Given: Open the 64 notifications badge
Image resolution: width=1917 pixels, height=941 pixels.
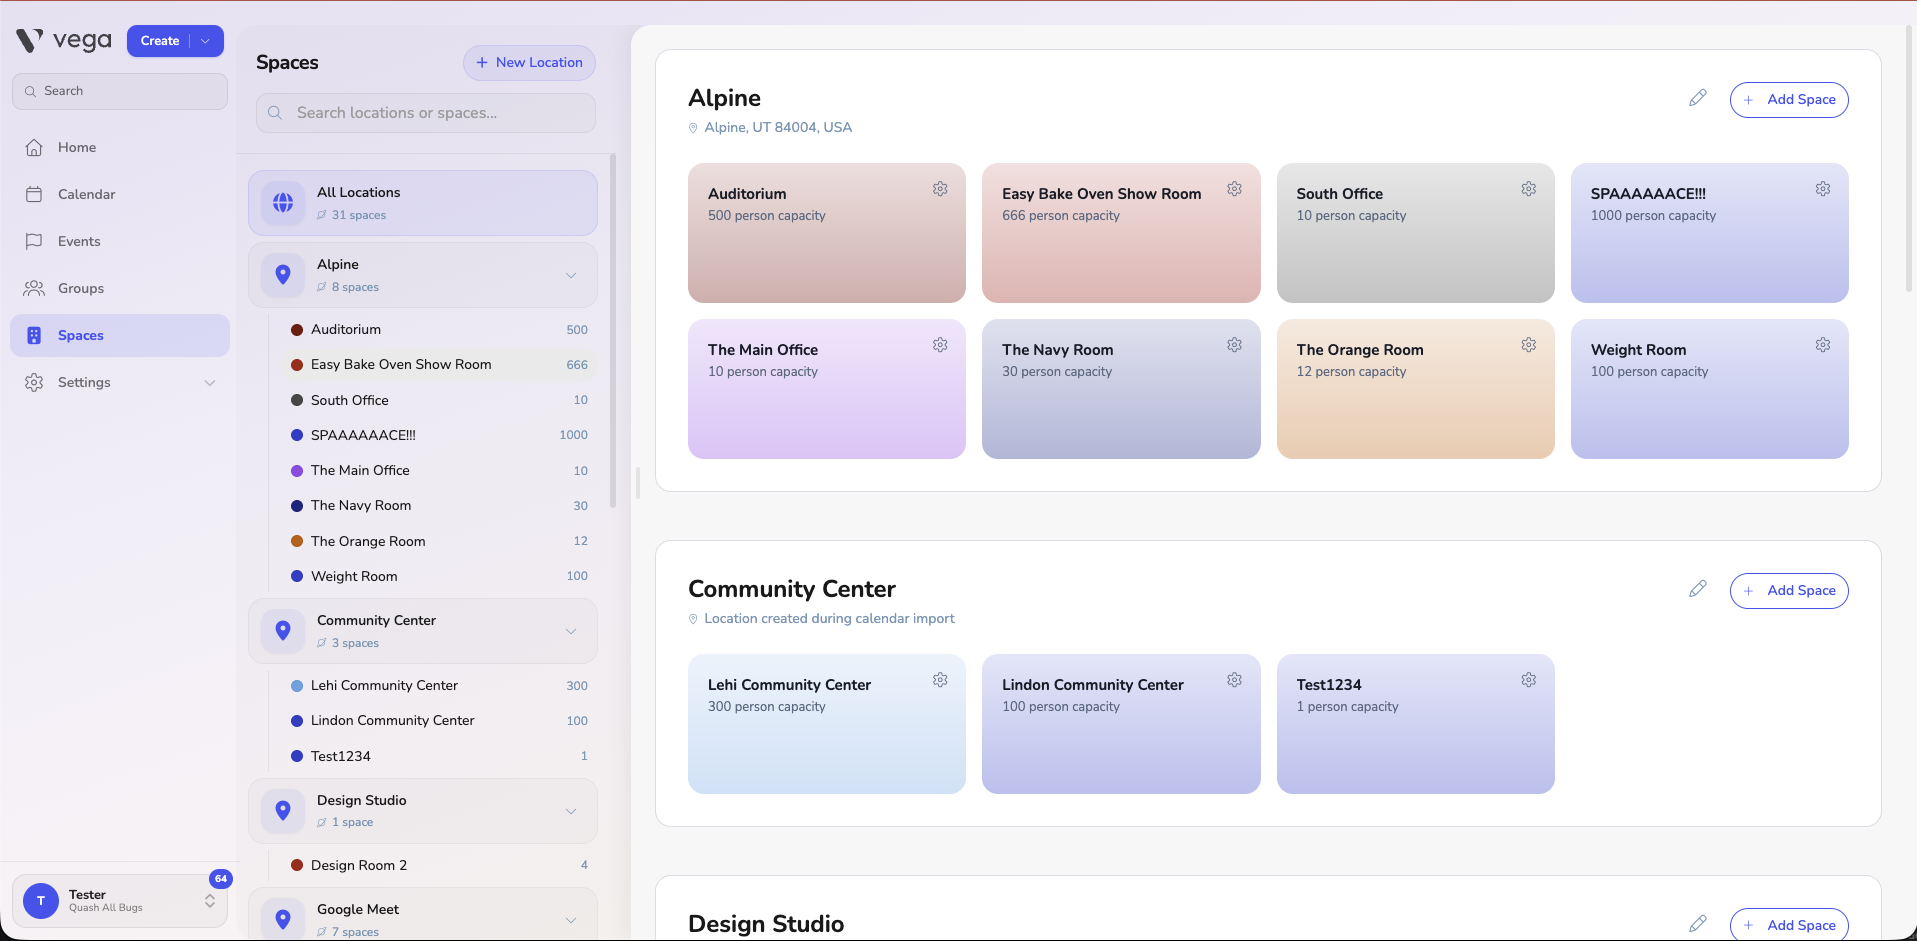Looking at the screenshot, I should (x=221, y=879).
